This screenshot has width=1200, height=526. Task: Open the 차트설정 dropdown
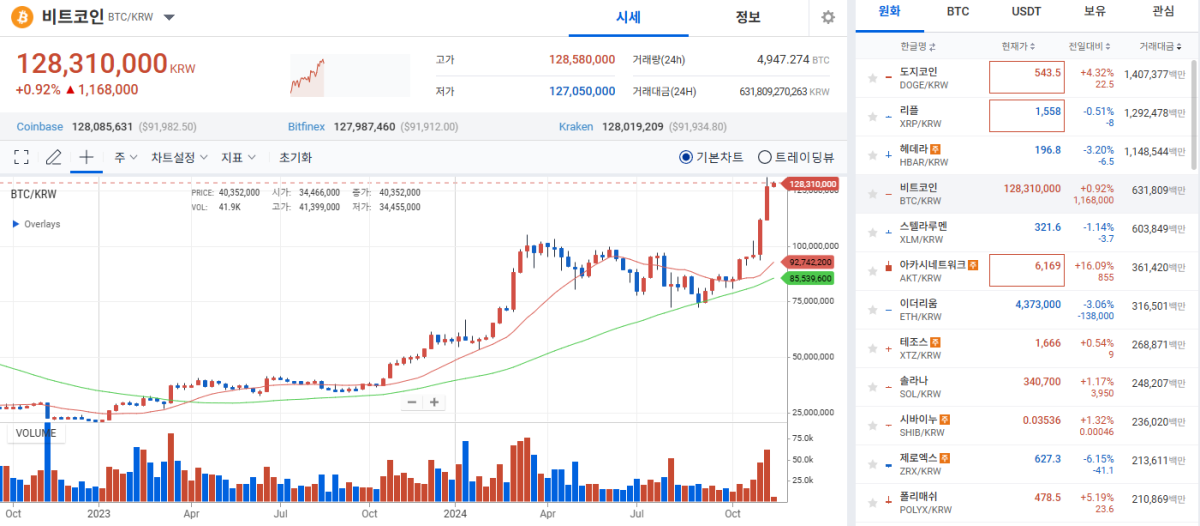pyautogui.click(x=179, y=157)
